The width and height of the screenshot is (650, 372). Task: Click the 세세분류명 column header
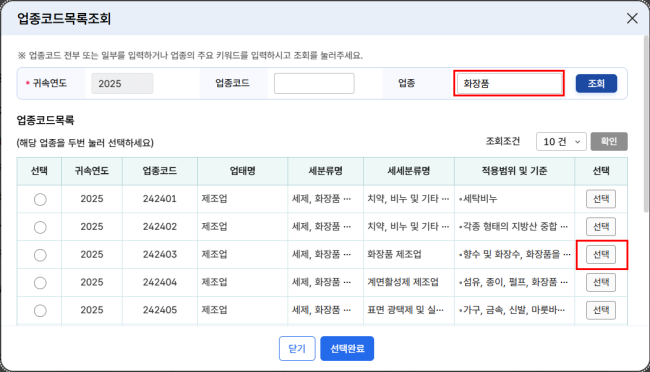[409, 171]
